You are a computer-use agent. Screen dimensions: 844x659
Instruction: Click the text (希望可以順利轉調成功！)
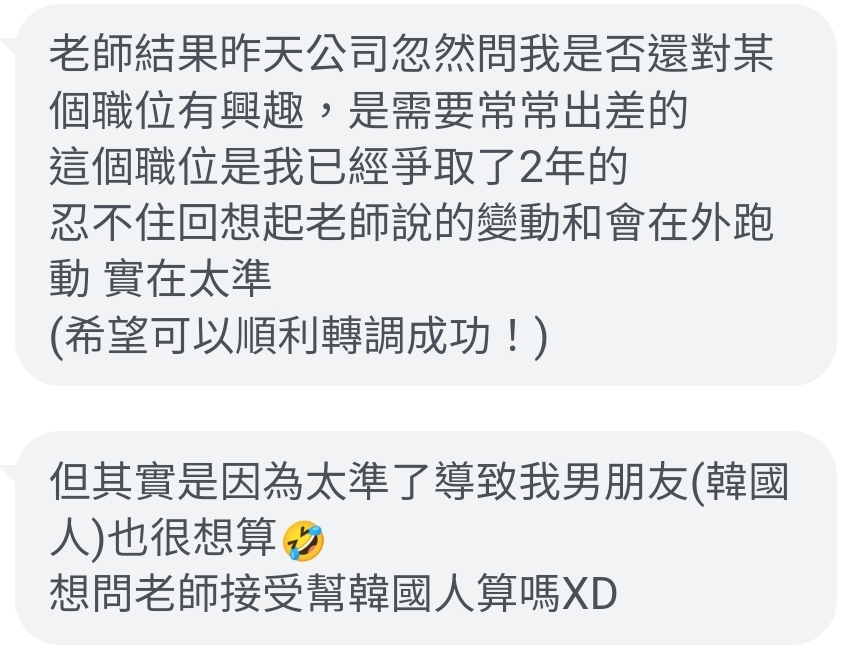[299, 336]
